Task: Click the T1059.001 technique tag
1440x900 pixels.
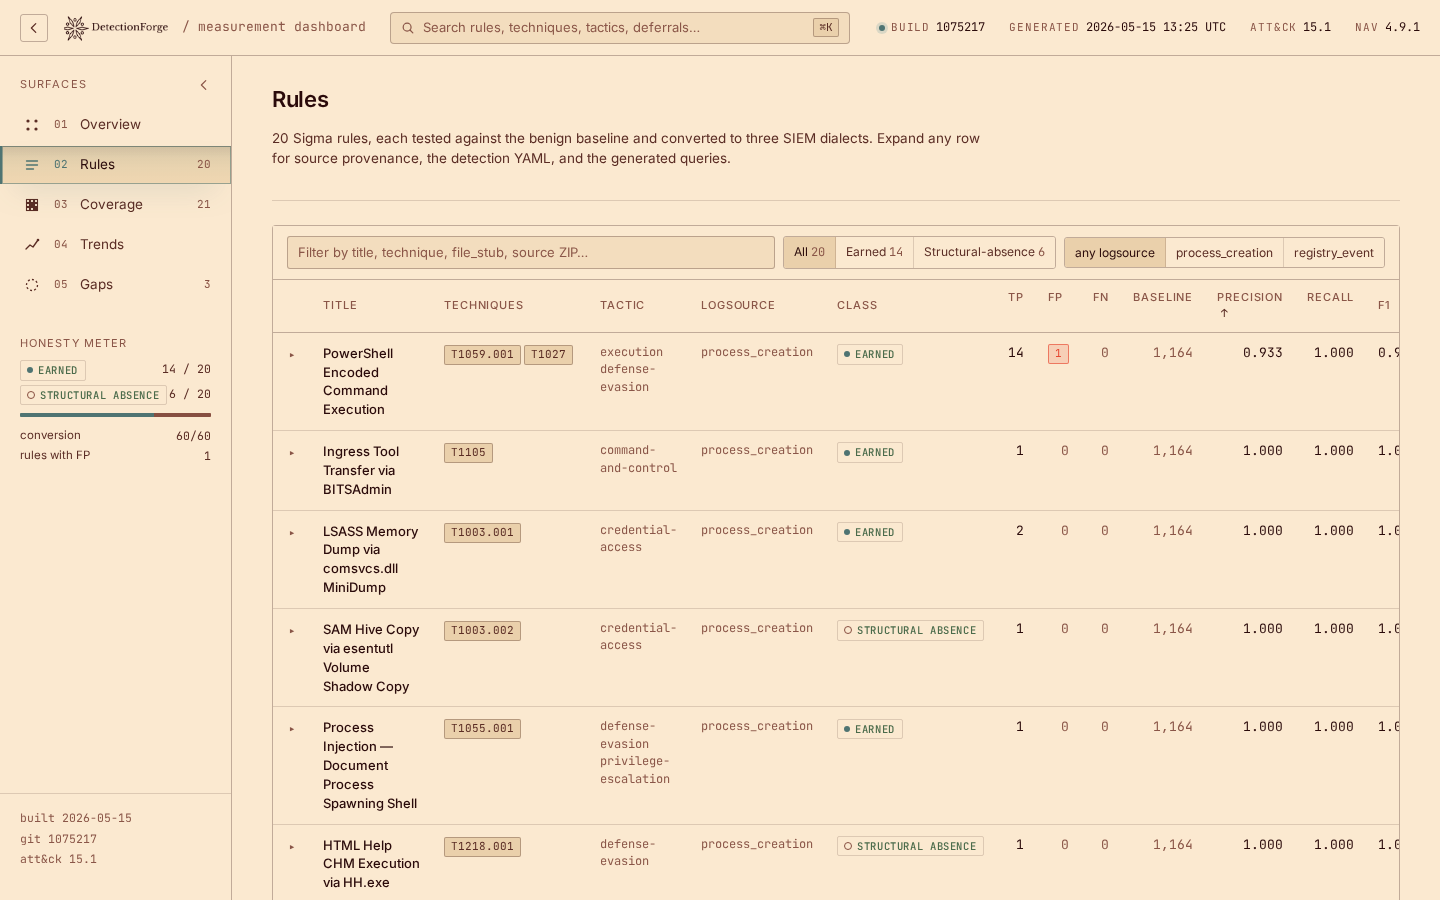Action: click(x=482, y=354)
